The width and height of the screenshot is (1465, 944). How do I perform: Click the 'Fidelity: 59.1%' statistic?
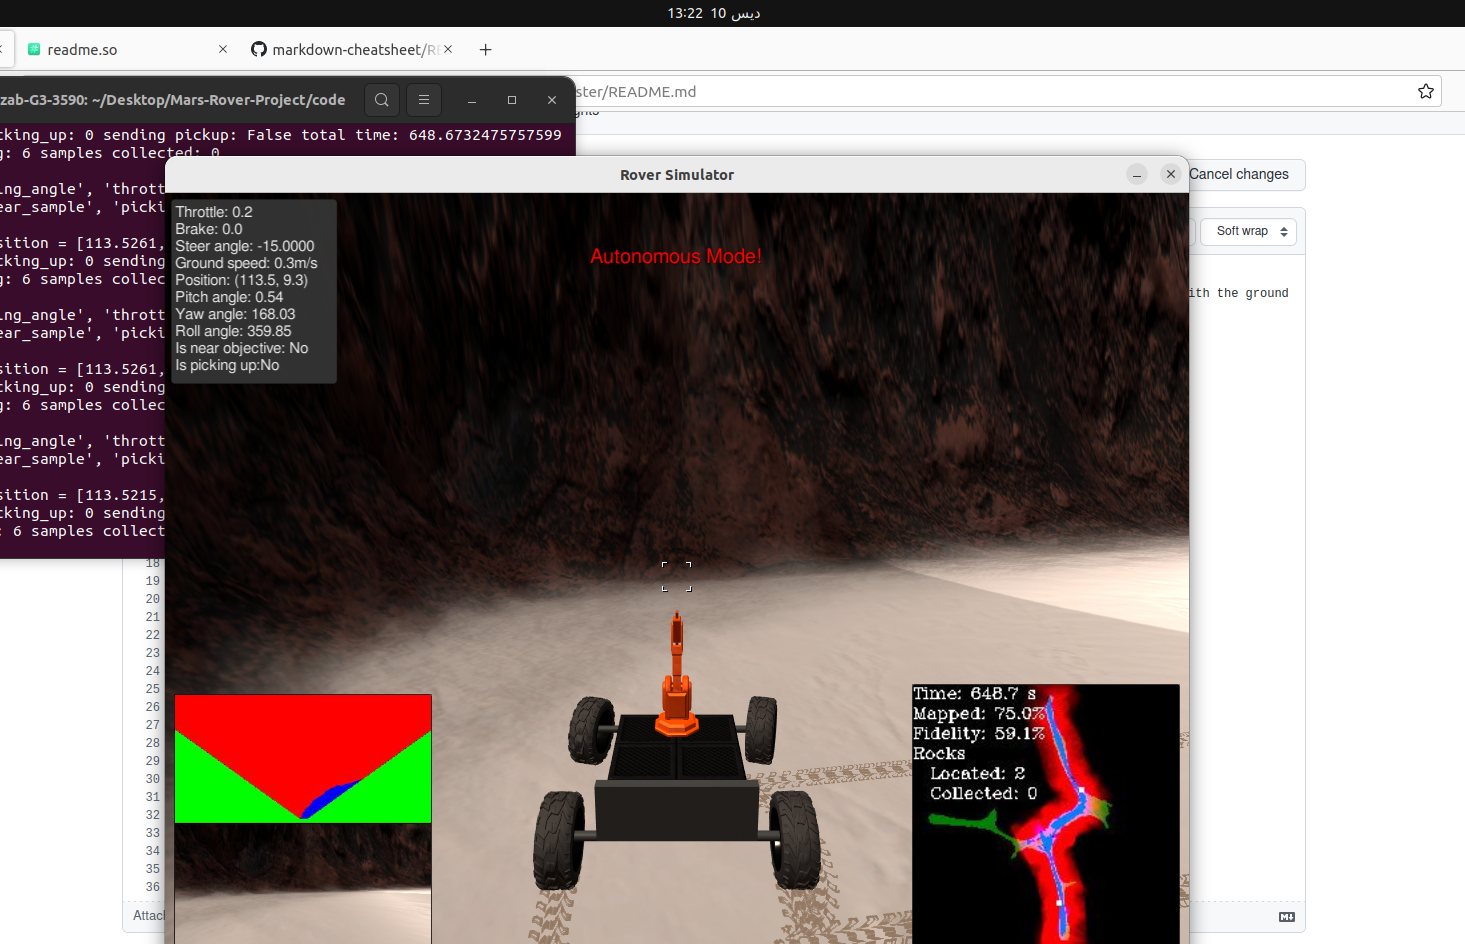[x=978, y=734]
